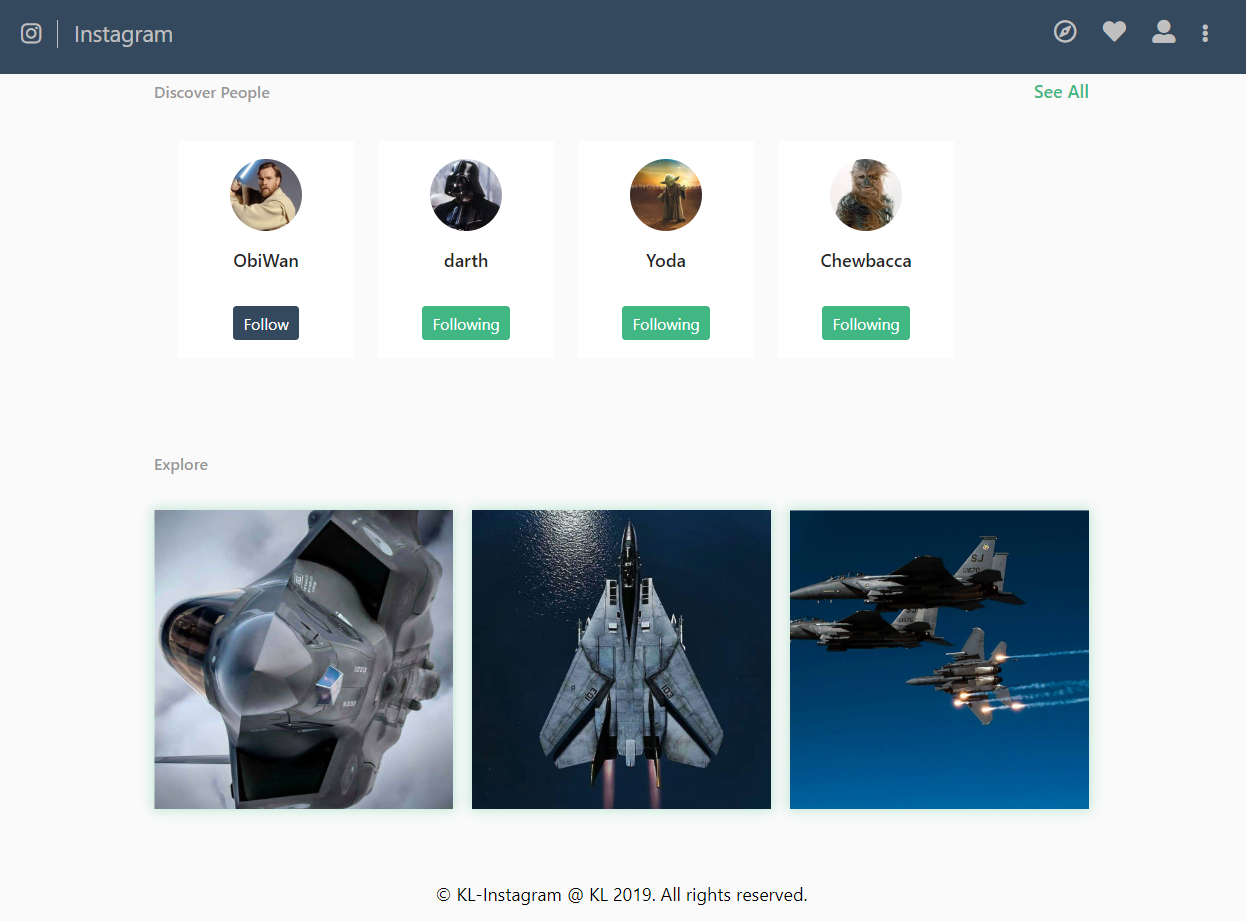The width and height of the screenshot is (1246, 921).
Task: Open Yoda's profile picture
Action: [x=666, y=195]
